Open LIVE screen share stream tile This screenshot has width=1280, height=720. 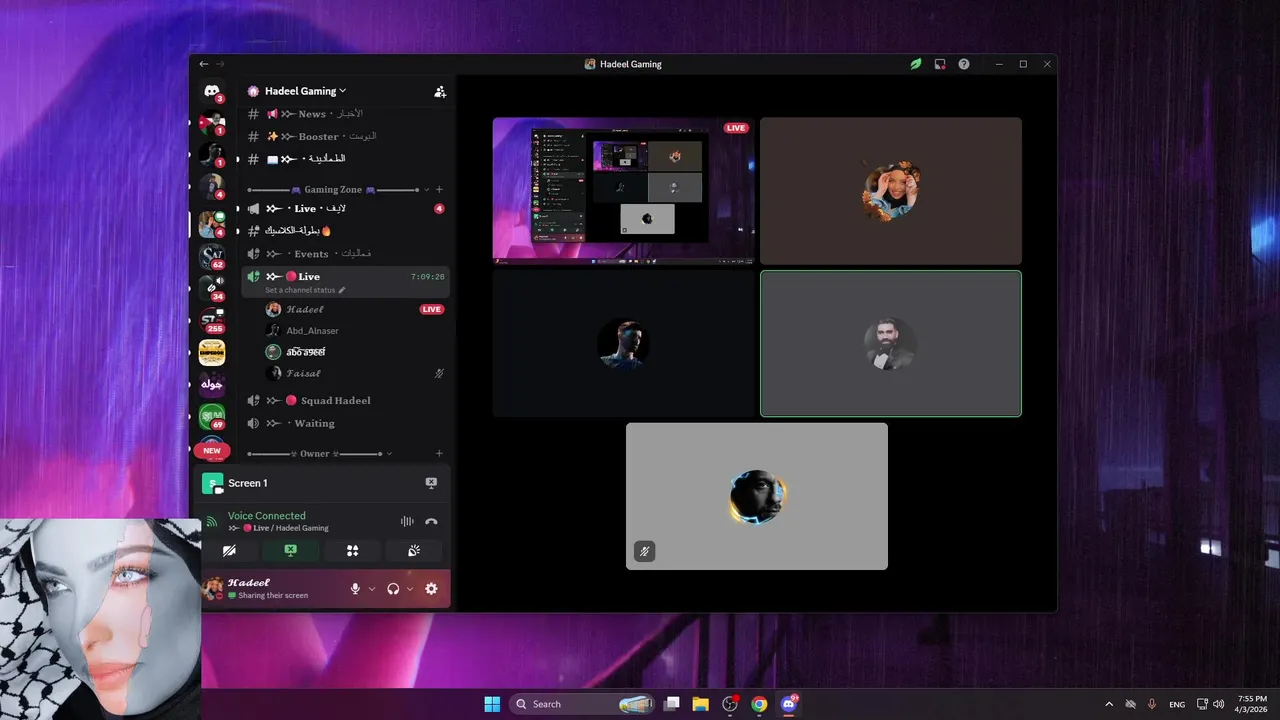(x=623, y=190)
